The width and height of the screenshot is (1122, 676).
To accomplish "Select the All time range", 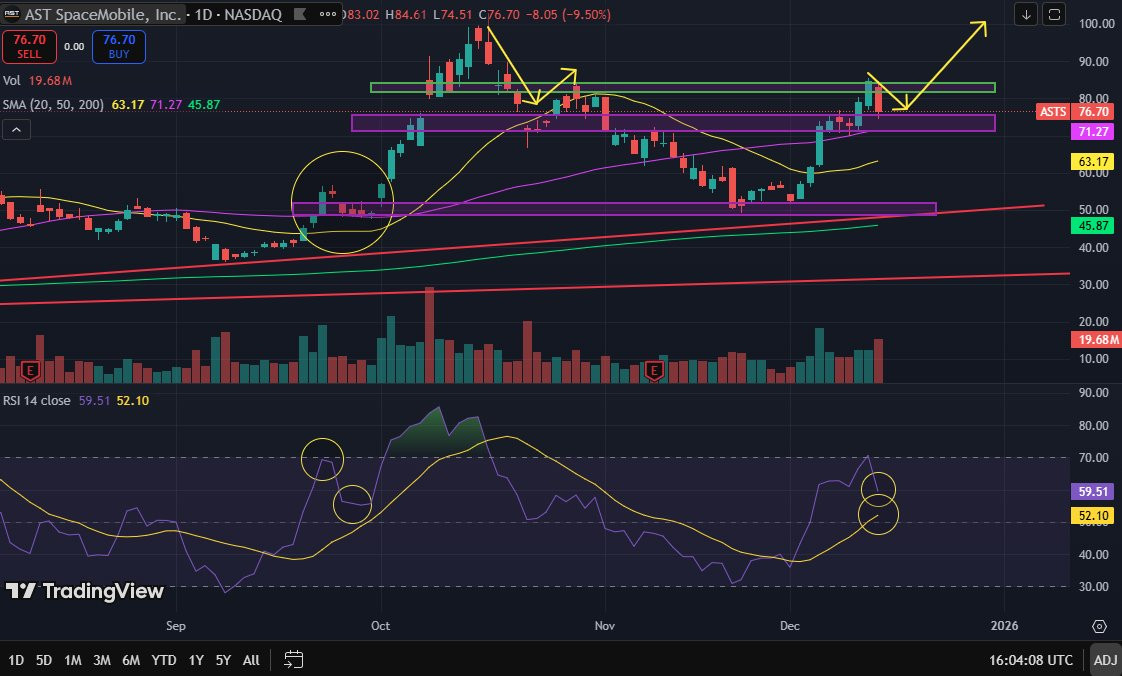I will coord(251,660).
